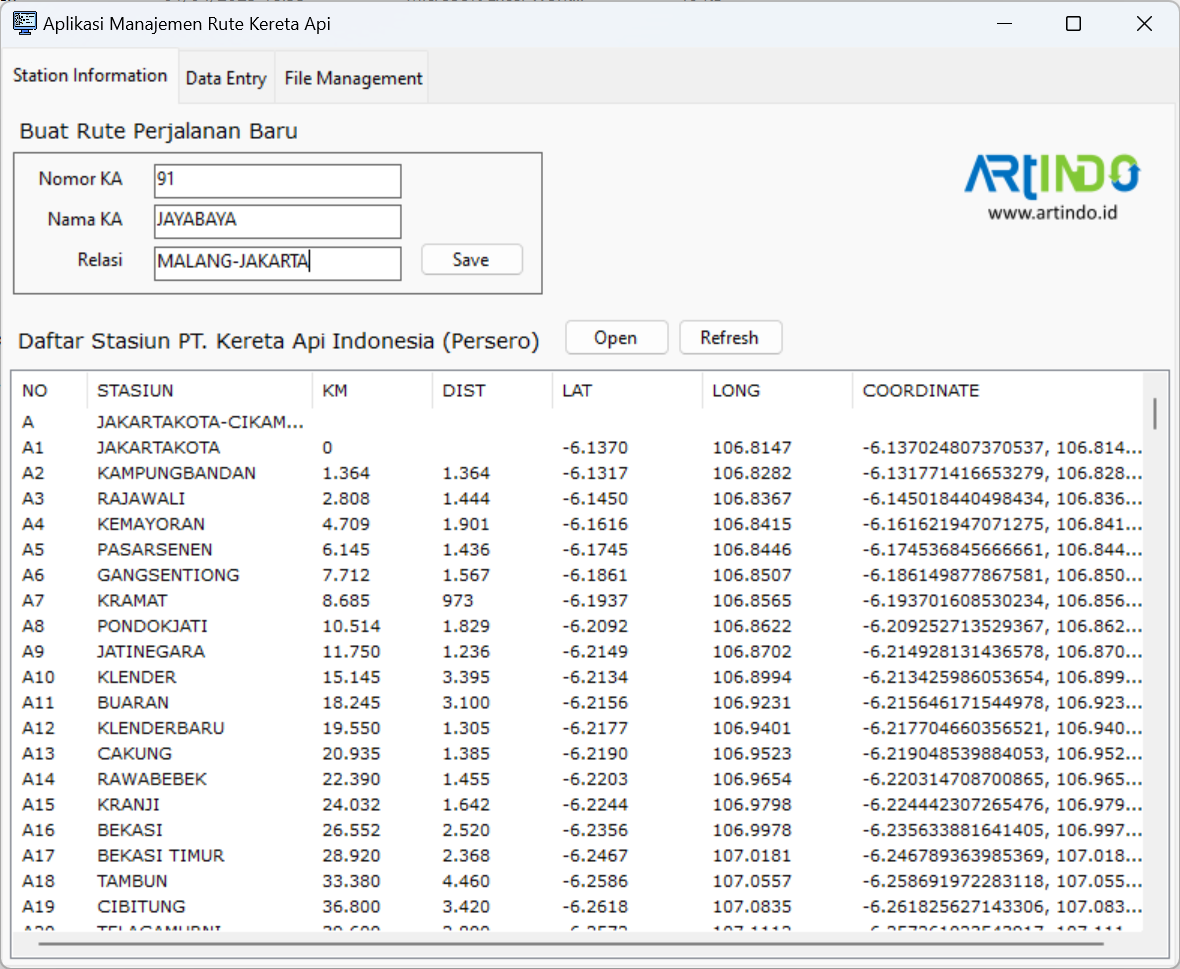This screenshot has height=969, width=1180.
Task: Maximize the application window
Action: click(x=1073, y=24)
